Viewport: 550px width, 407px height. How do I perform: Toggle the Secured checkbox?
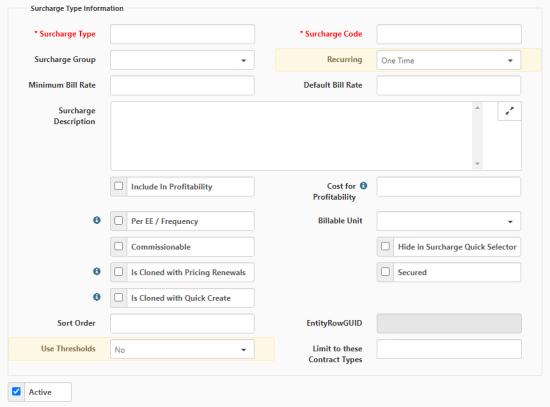(x=385, y=272)
